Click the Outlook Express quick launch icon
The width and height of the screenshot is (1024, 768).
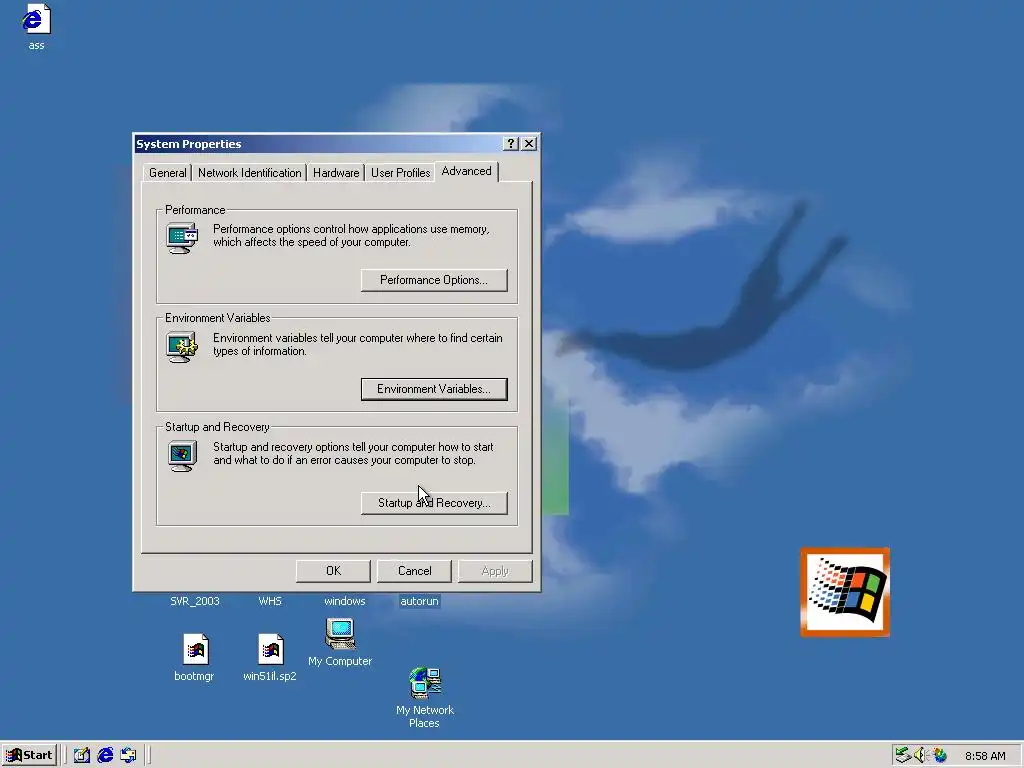(x=129, y=755)
